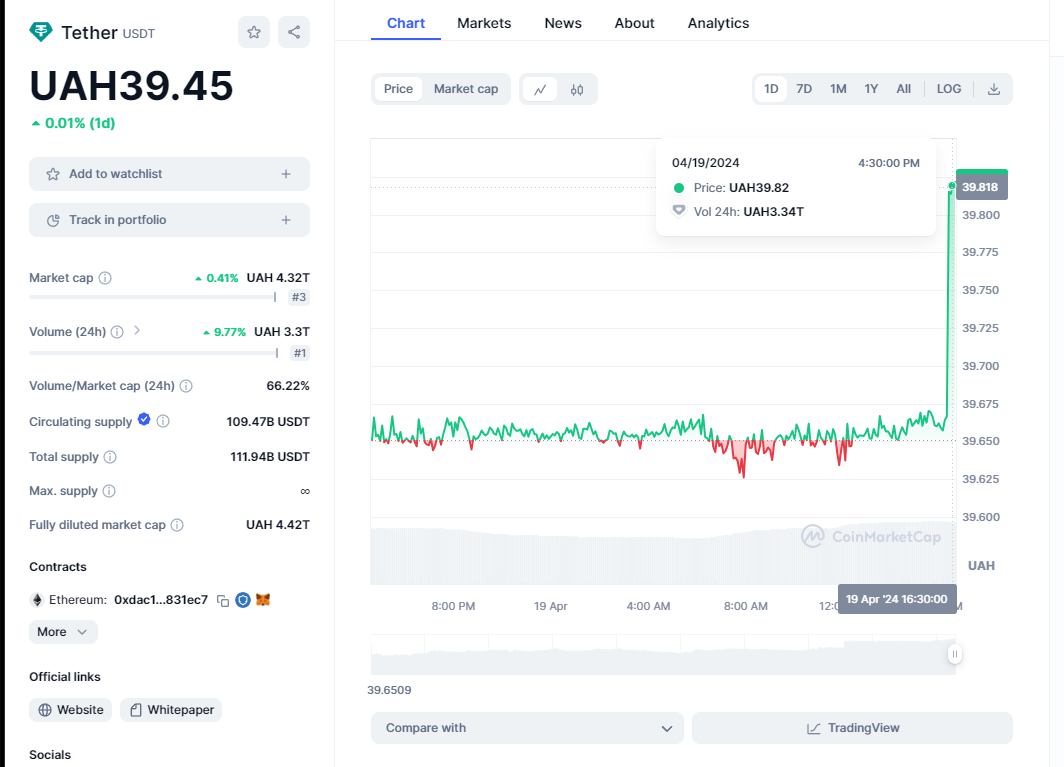Open Market cap info tooltip icon
This screenshot has width=1064, height=767.
105,278
